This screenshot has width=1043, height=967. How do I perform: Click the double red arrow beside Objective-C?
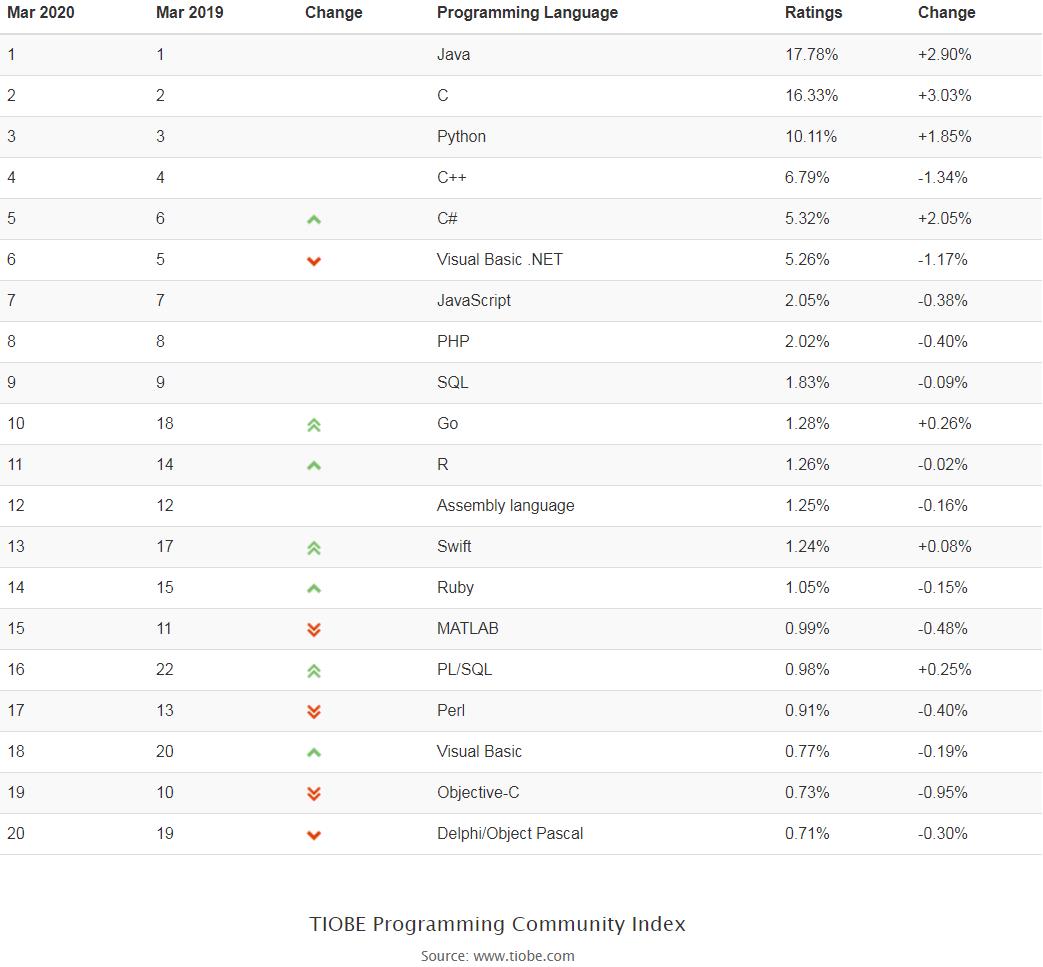tap(313, 794)
